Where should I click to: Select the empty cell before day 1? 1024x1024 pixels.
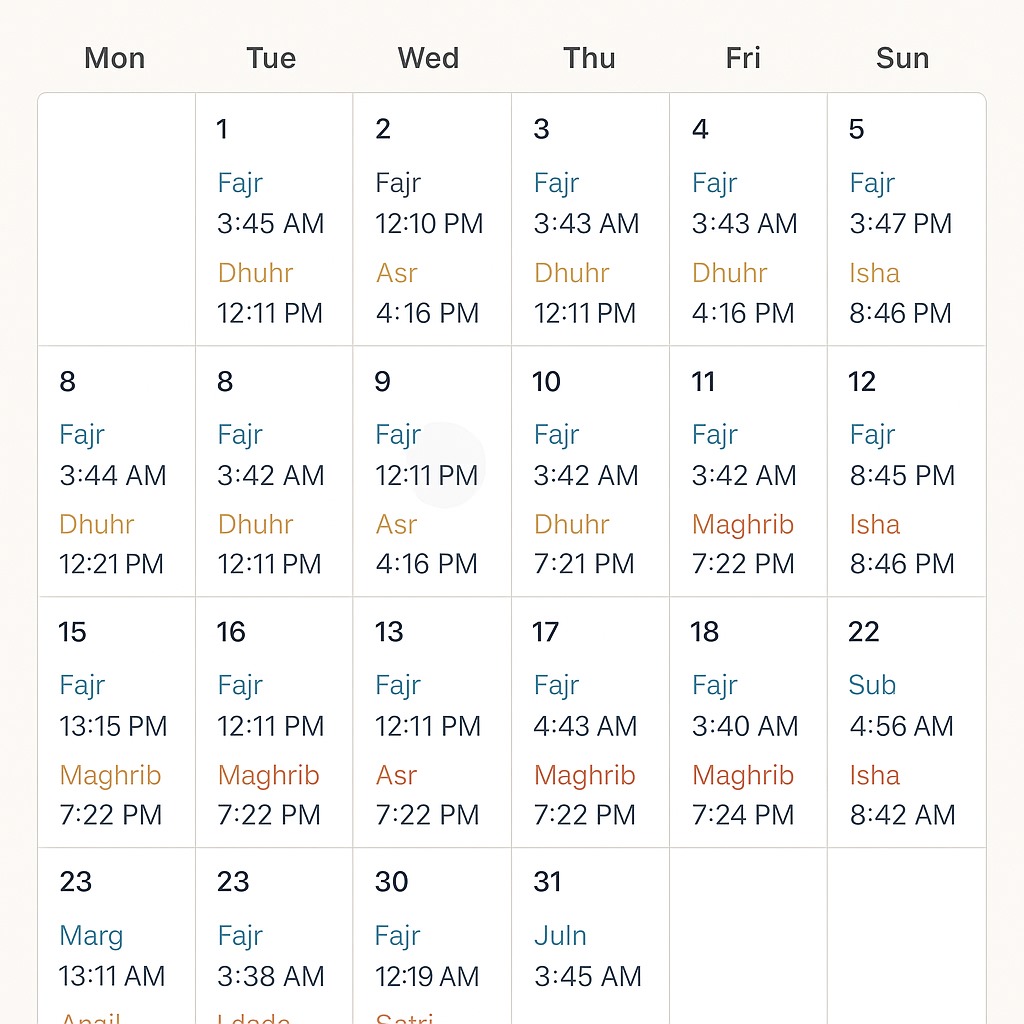point(117,220)
